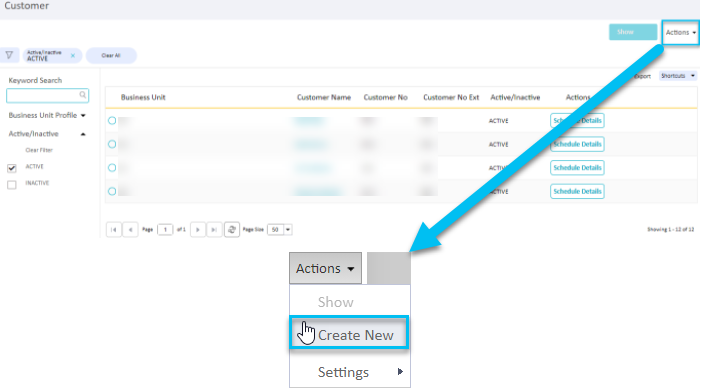
Task: Go to the previous page arrow
Action: (x=130, y=230)
